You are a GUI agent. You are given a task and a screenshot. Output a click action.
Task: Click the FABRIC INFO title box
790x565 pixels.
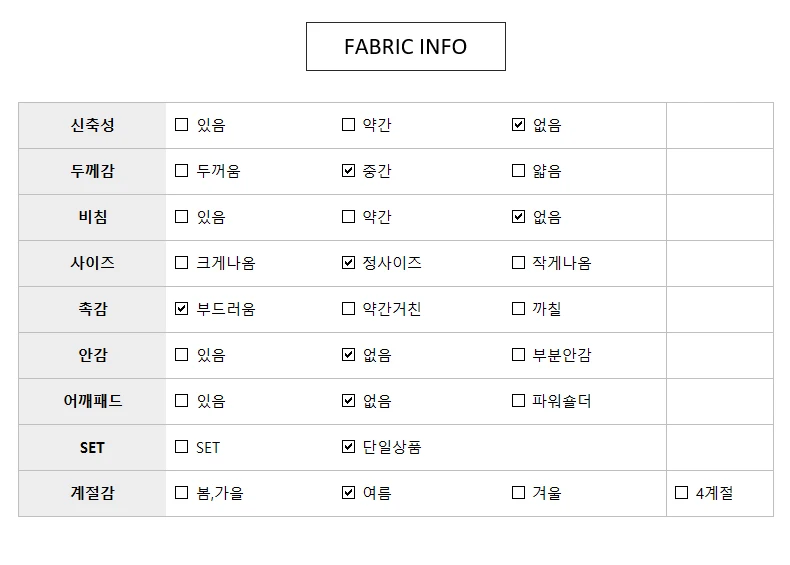point(405,47)
